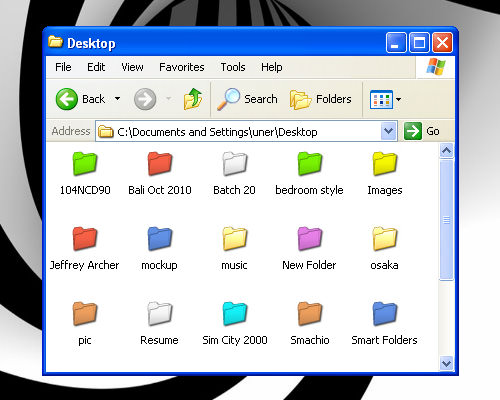This screenshot has width=500, height=400.
Task: Click the green Go button
Action: point(422,131)
